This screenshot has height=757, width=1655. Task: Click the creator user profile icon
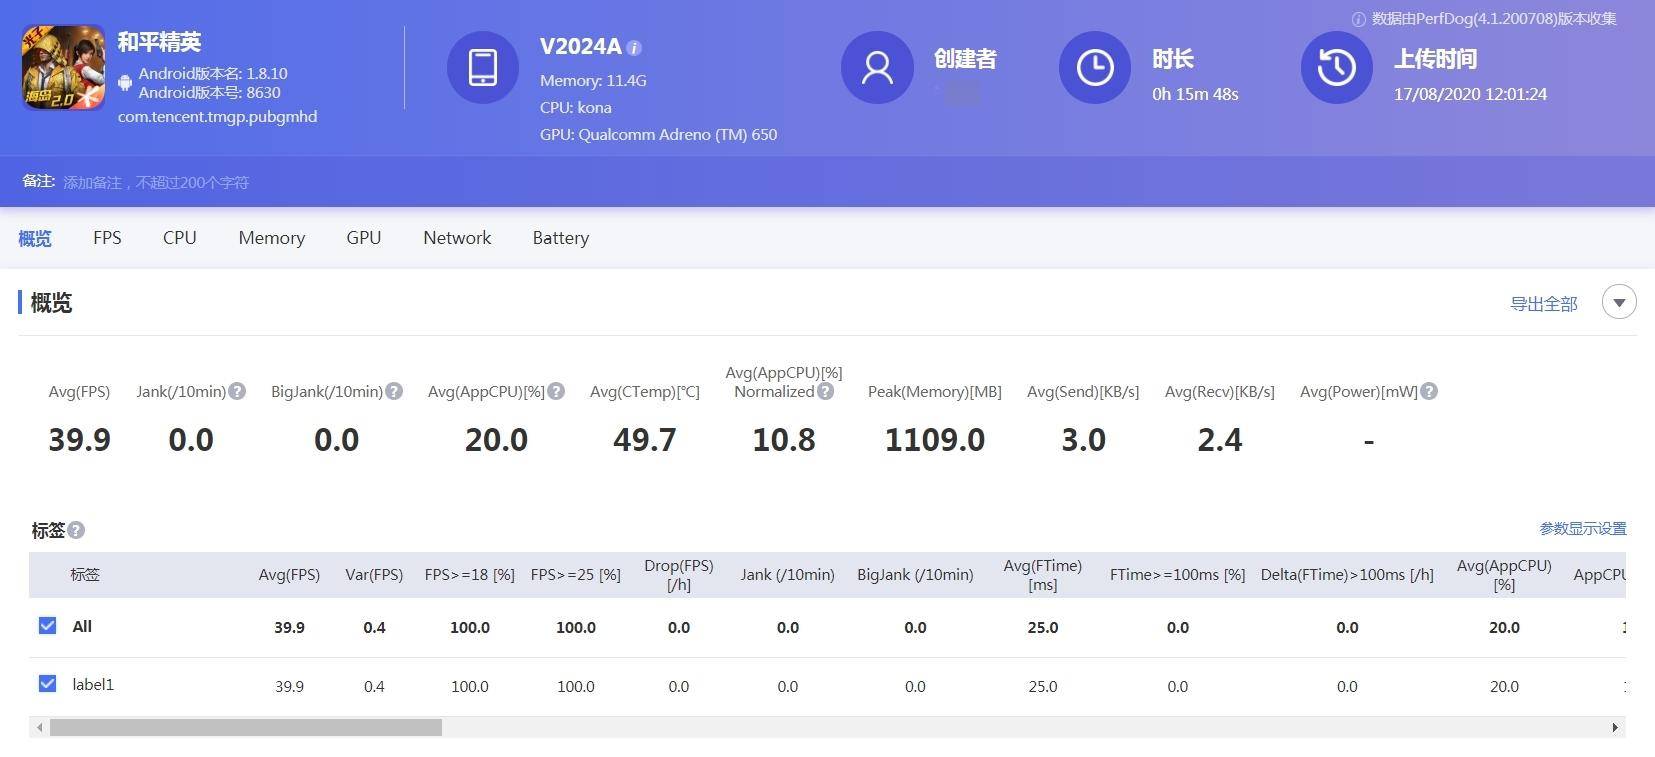(x=877, y=67)
